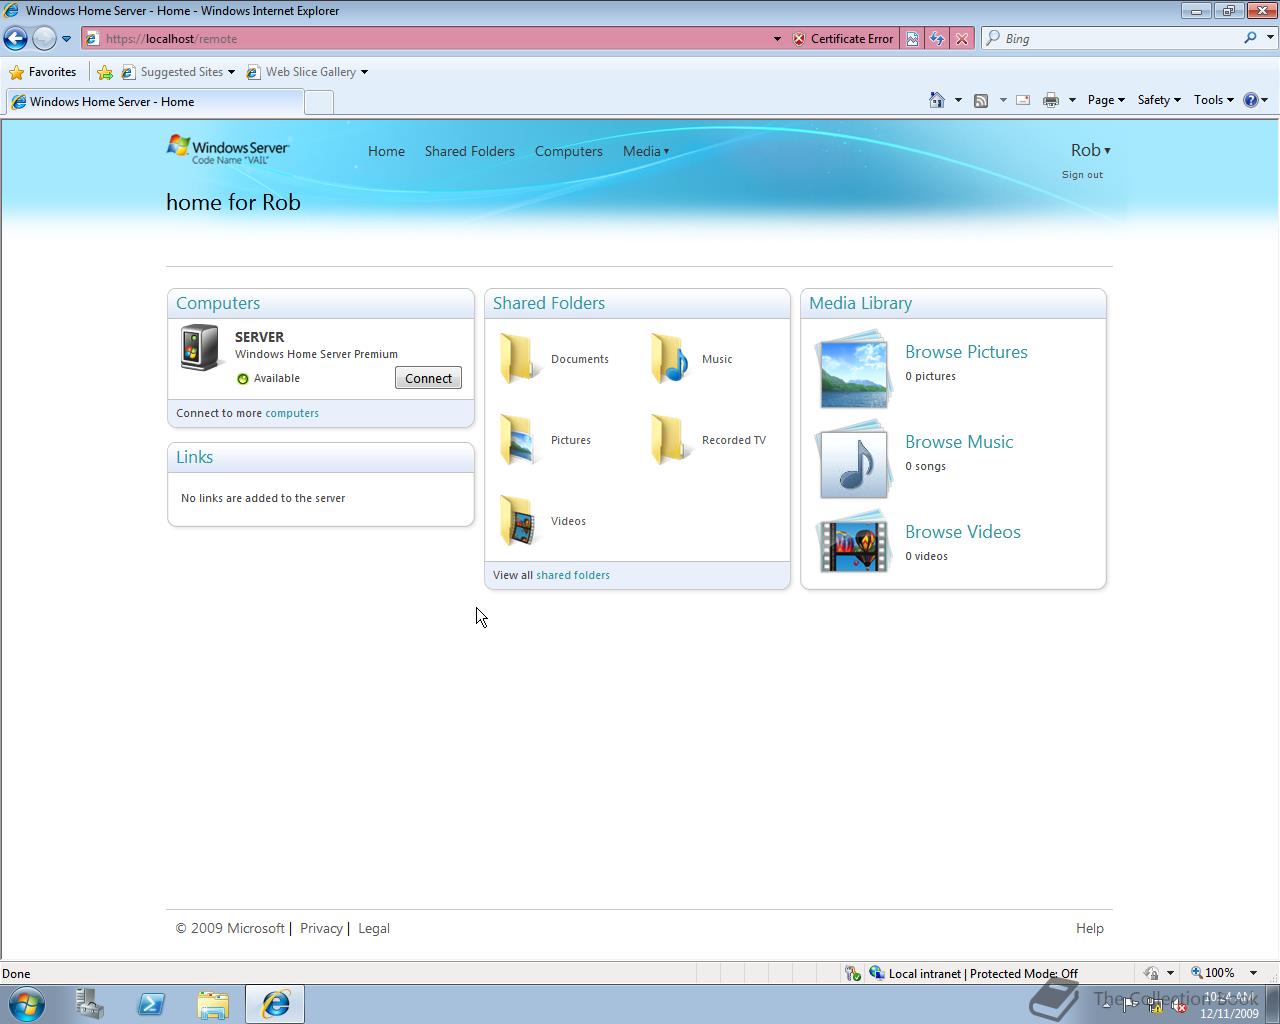The image size is (1280, 1024).
Task: Click the Local intranet Protected Mode status
Action: pos(973,973)
